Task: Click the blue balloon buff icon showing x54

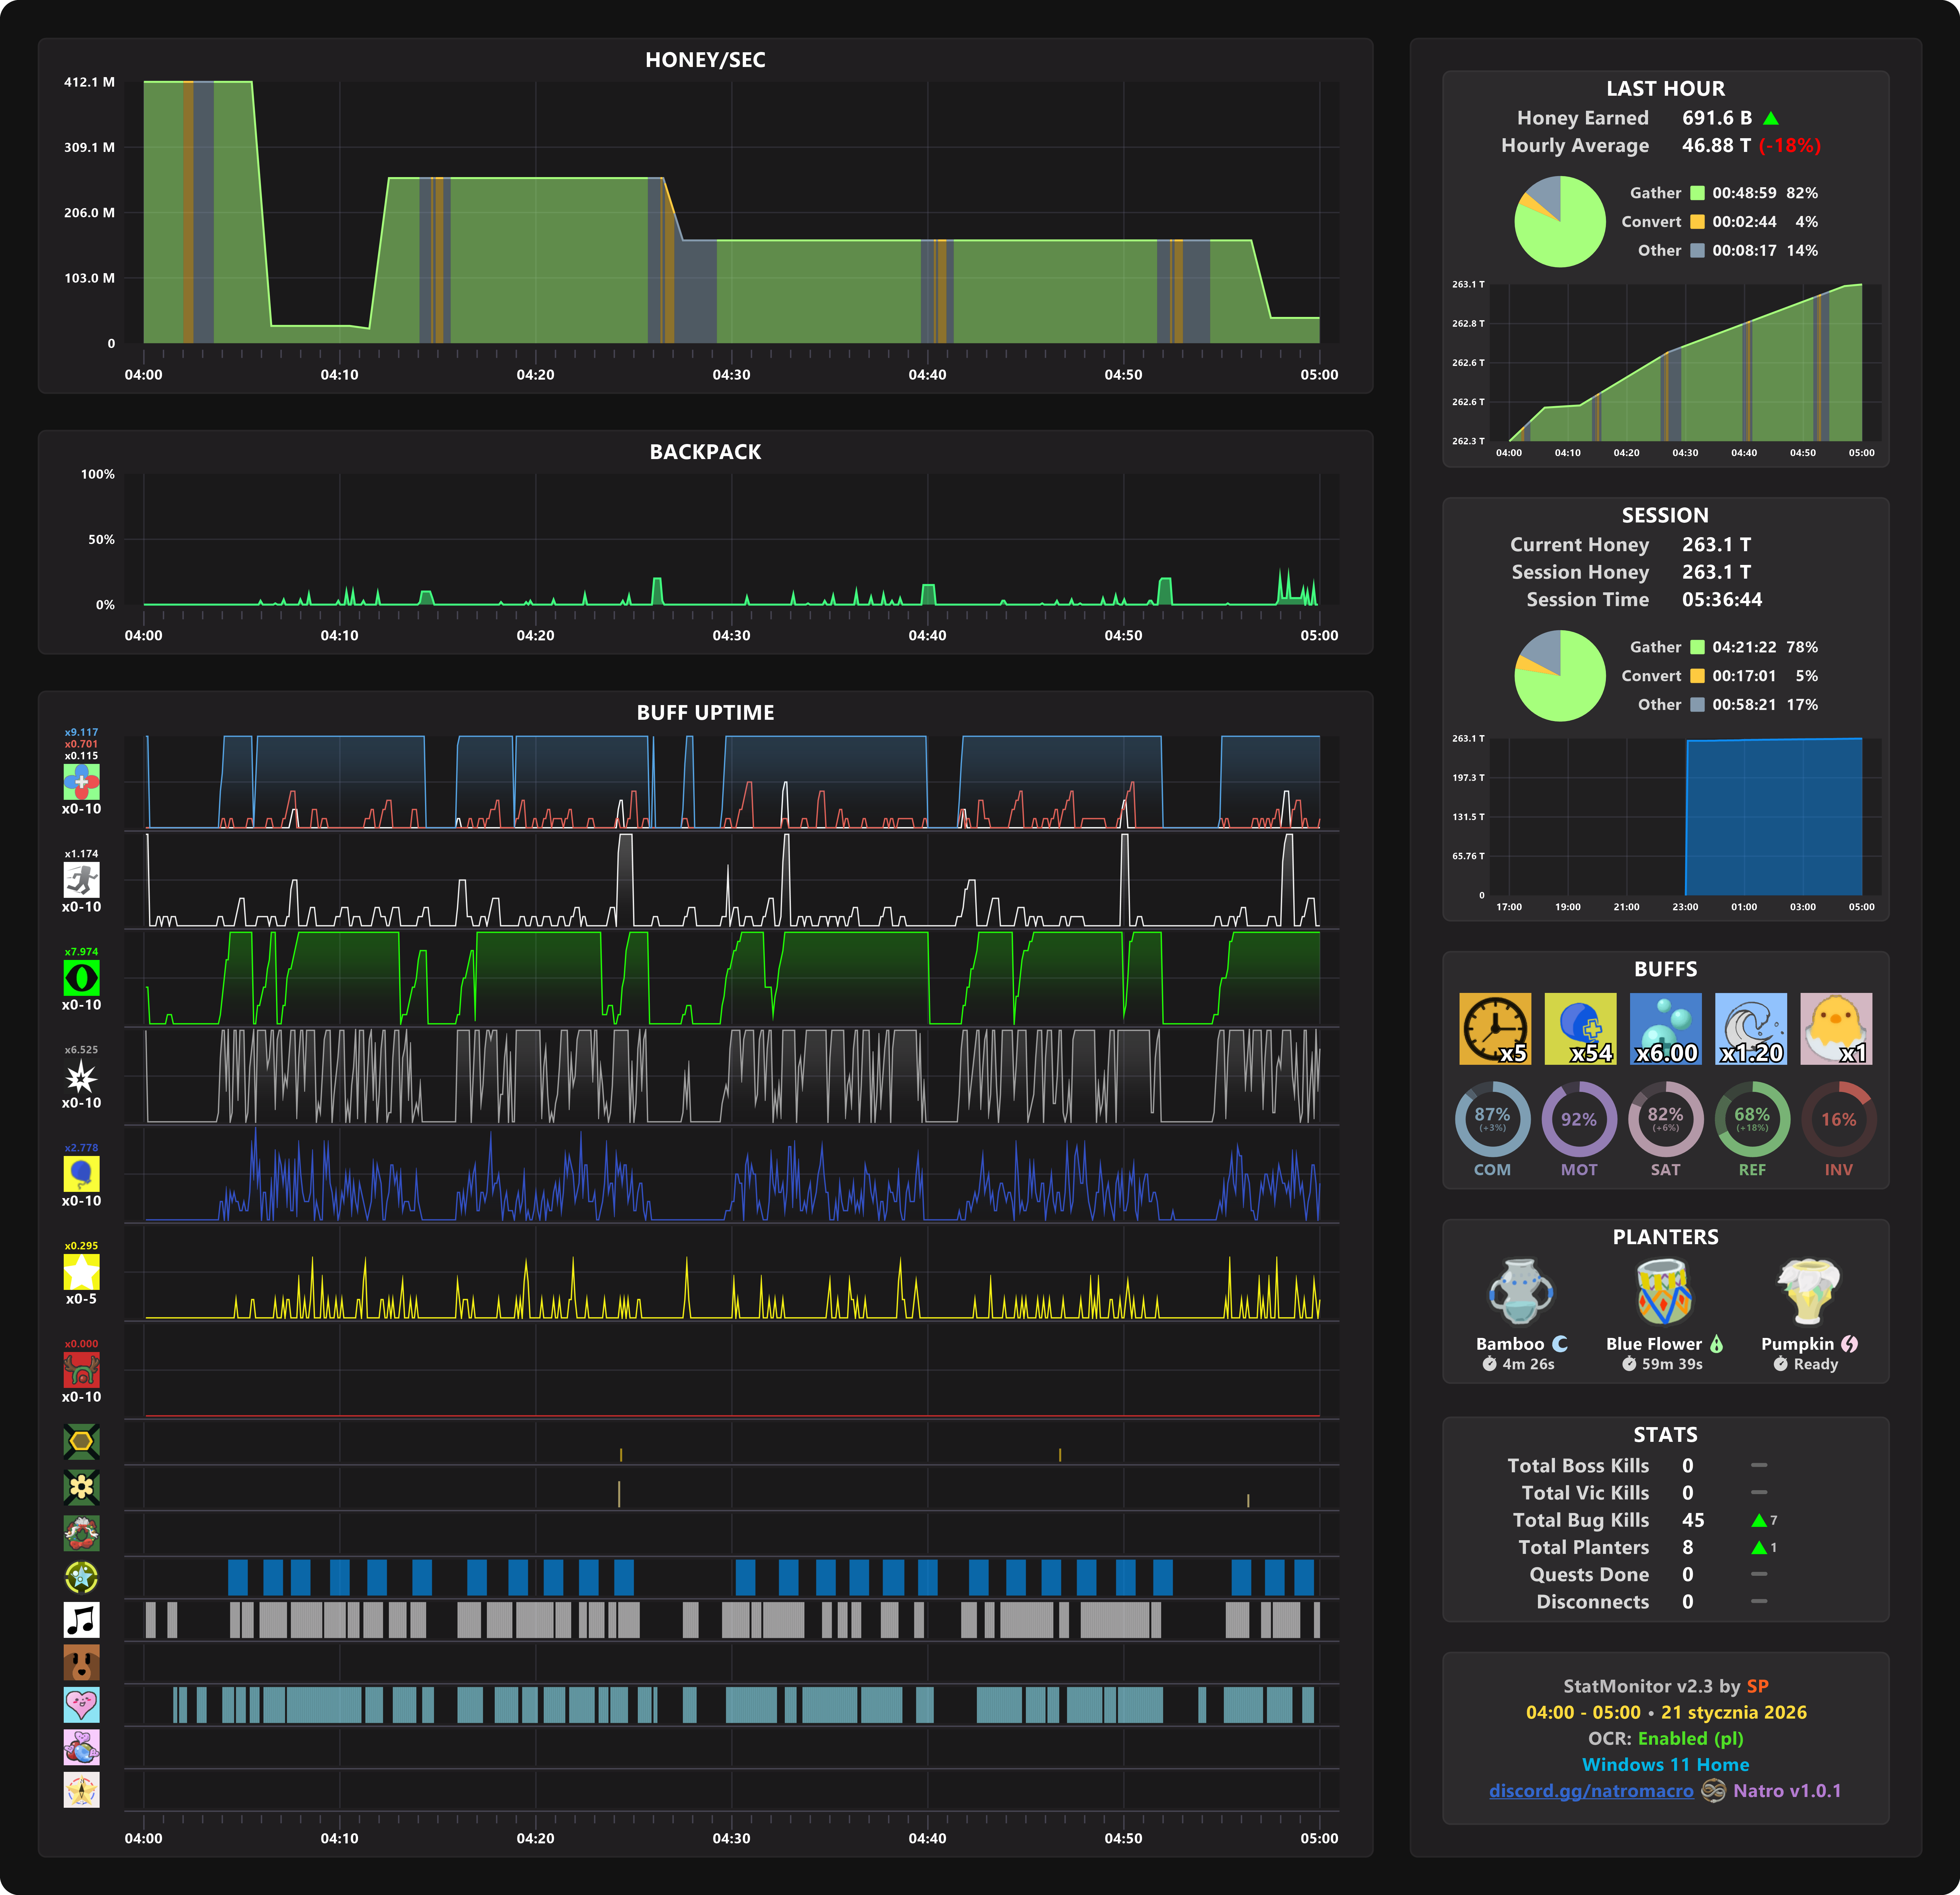Action: [1580, 1028]
